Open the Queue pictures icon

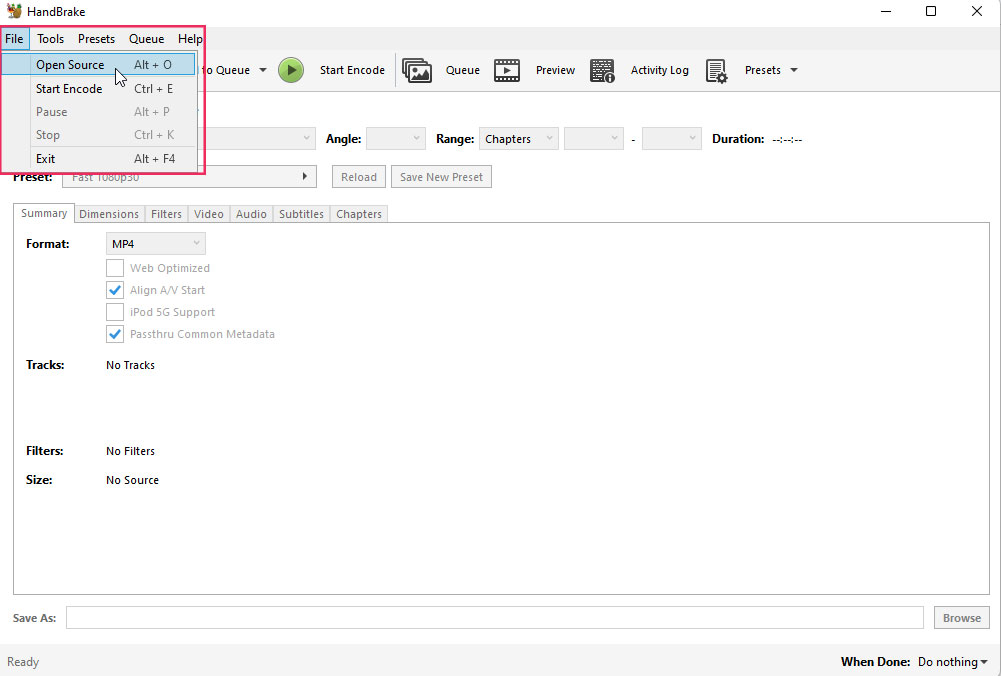[x=417, y=70]
